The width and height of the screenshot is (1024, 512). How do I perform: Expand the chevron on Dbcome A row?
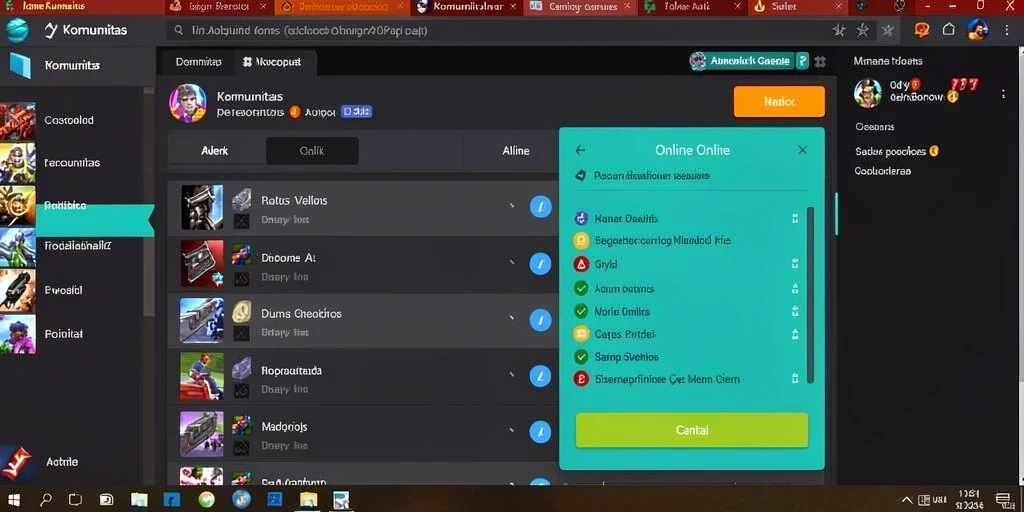tap(512, 263)
